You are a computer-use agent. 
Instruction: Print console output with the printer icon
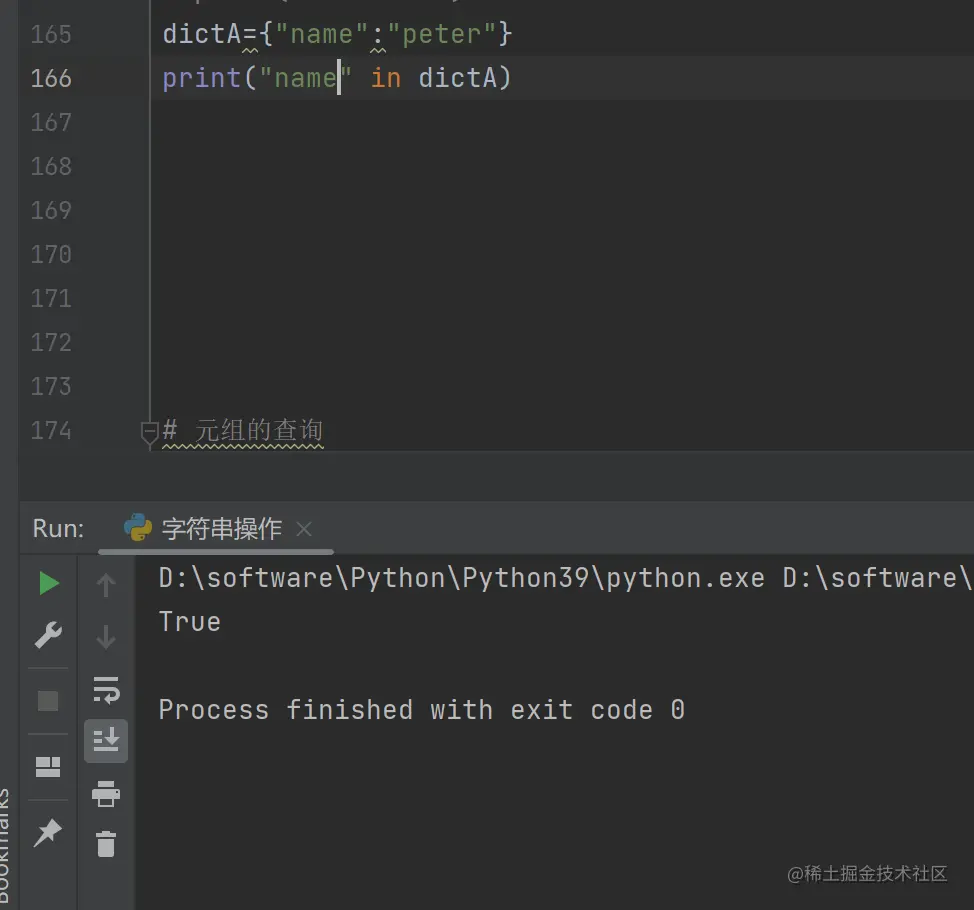(x=106, y=794)
